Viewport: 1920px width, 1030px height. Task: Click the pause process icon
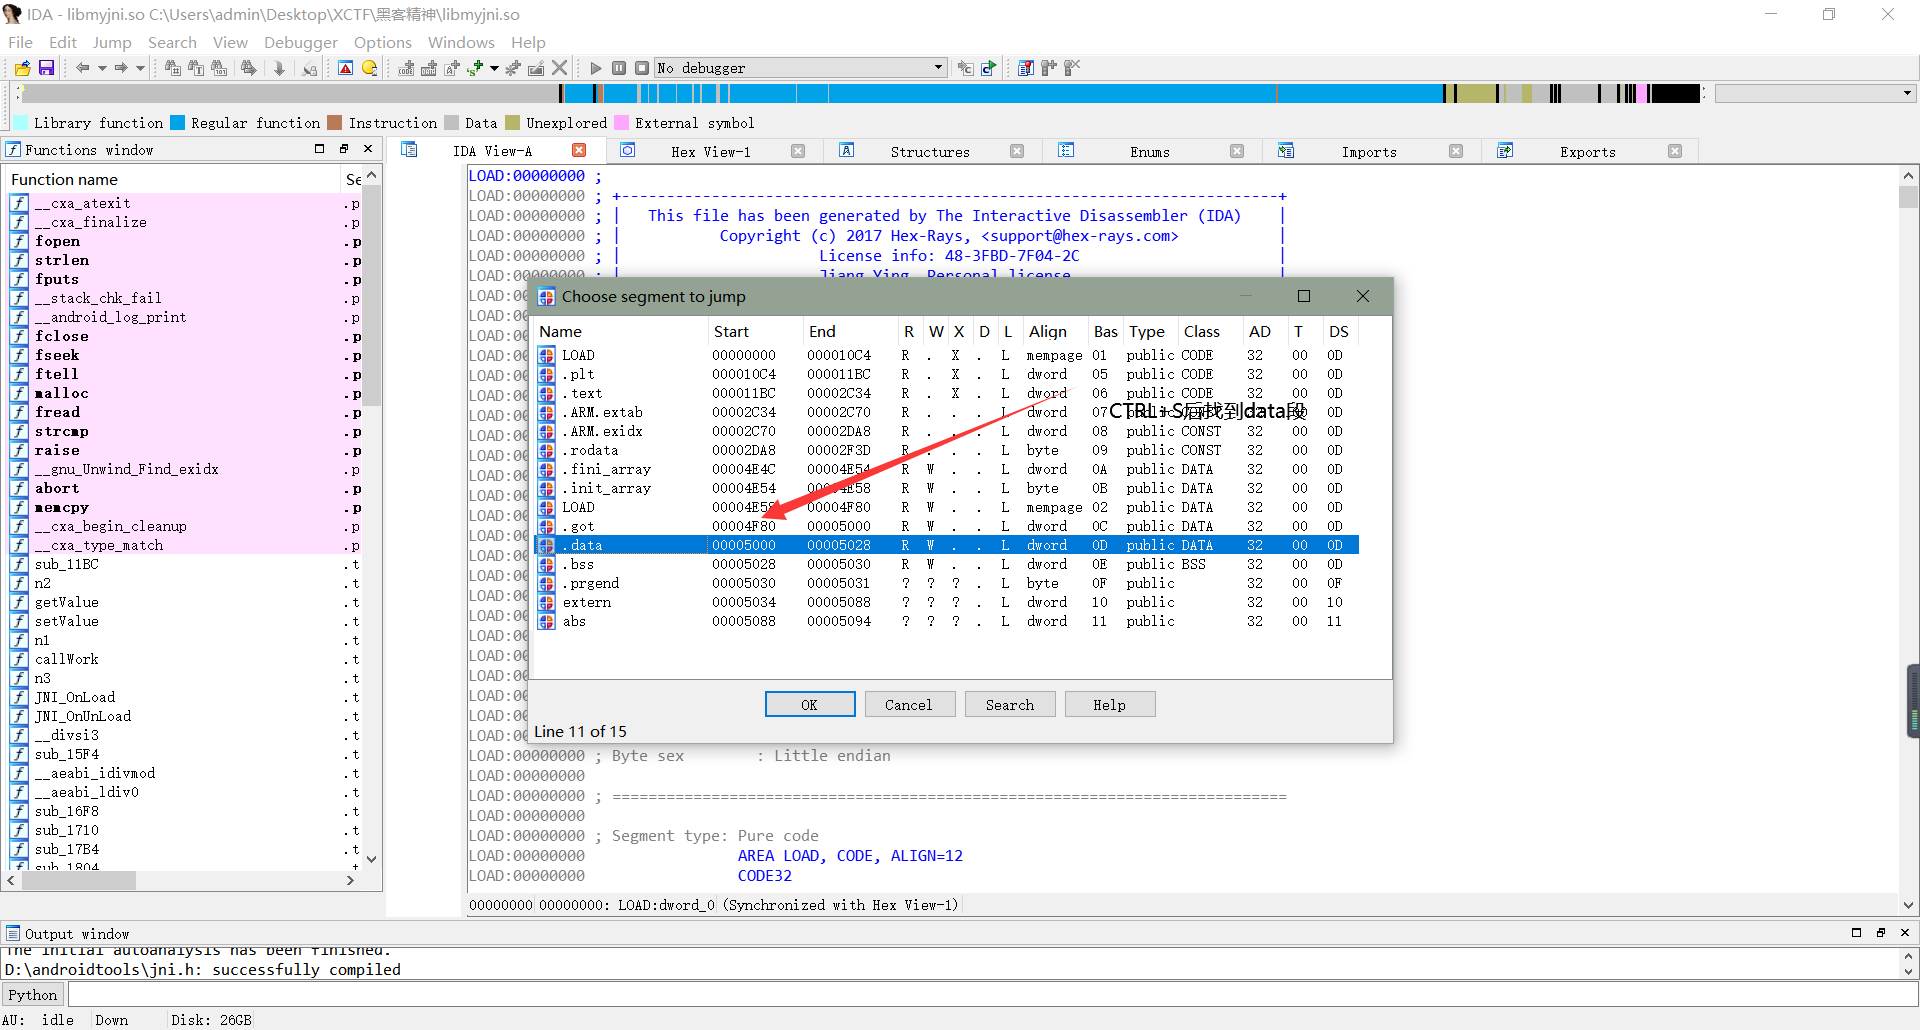point(619,68)
